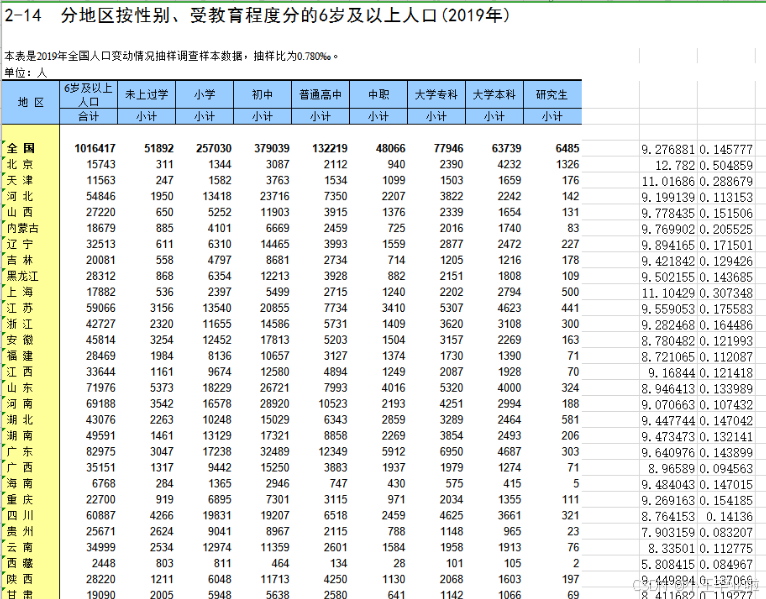Select the 大学本科 column header

[494, 95]
